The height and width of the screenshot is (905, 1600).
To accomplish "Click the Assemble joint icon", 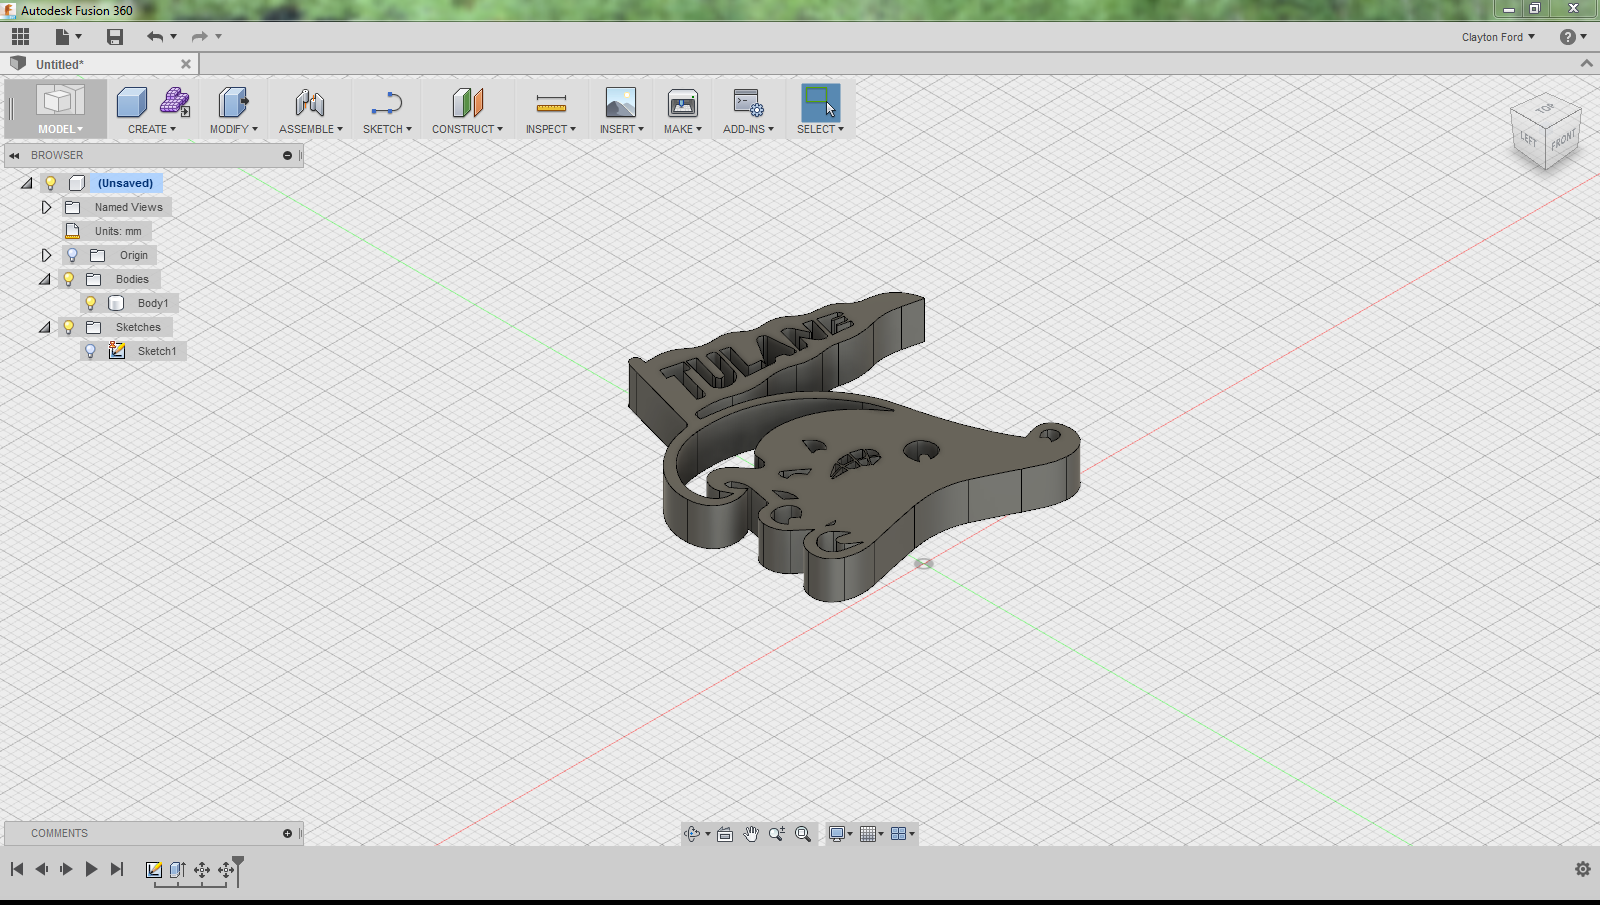I will pos(310,102).
